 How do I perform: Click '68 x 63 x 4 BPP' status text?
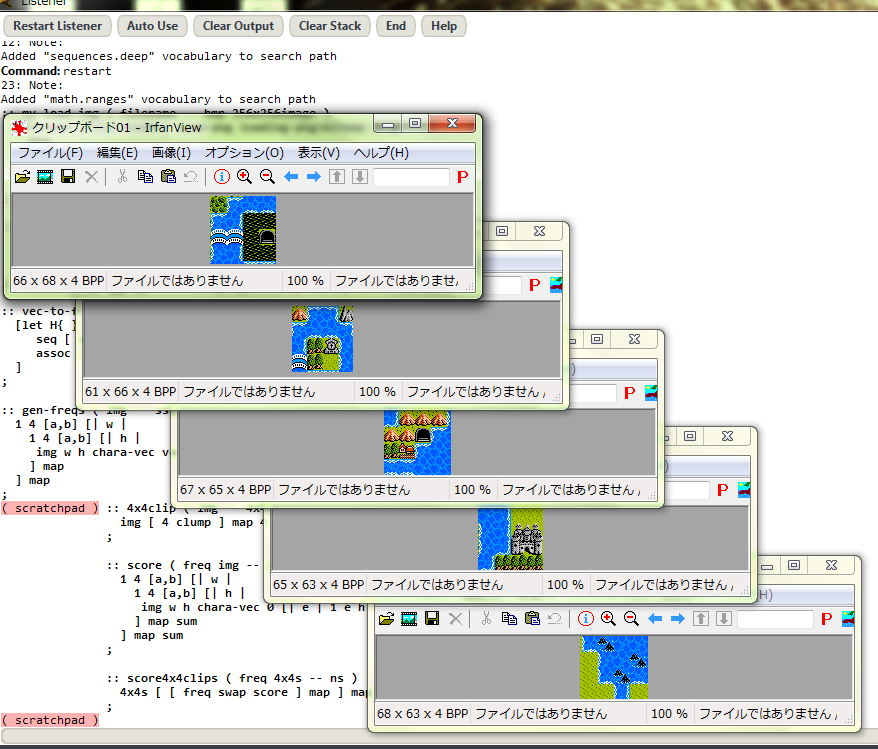(x=422, y=713)
